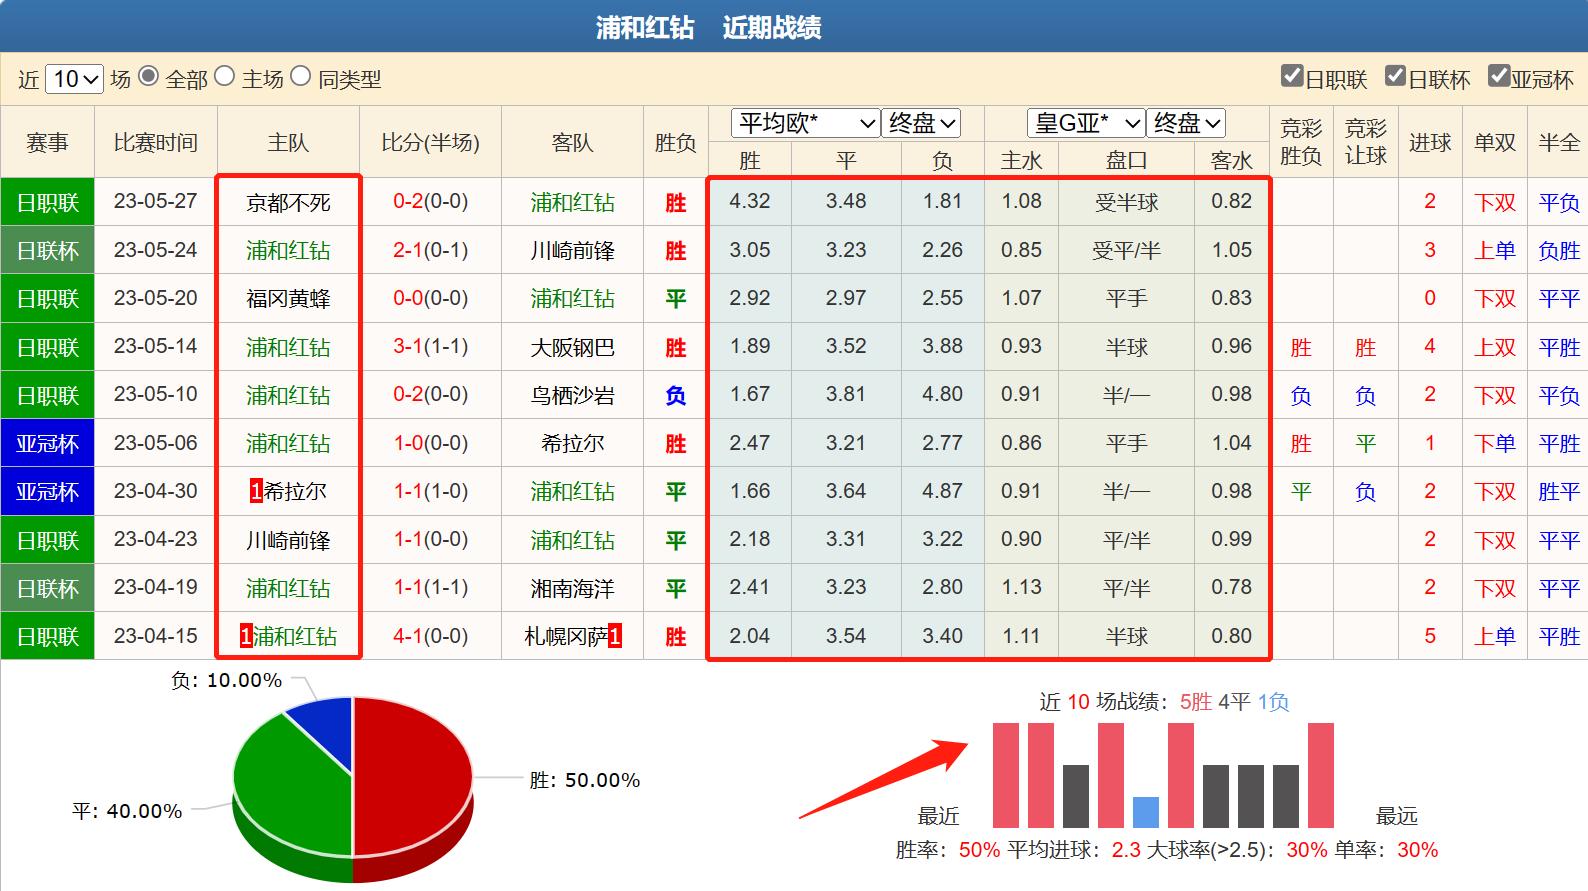Open the 0-2(0-0) score on 23-05-27
The height and width of the screenshot is (891, 1588).
[x=430, y=201]
